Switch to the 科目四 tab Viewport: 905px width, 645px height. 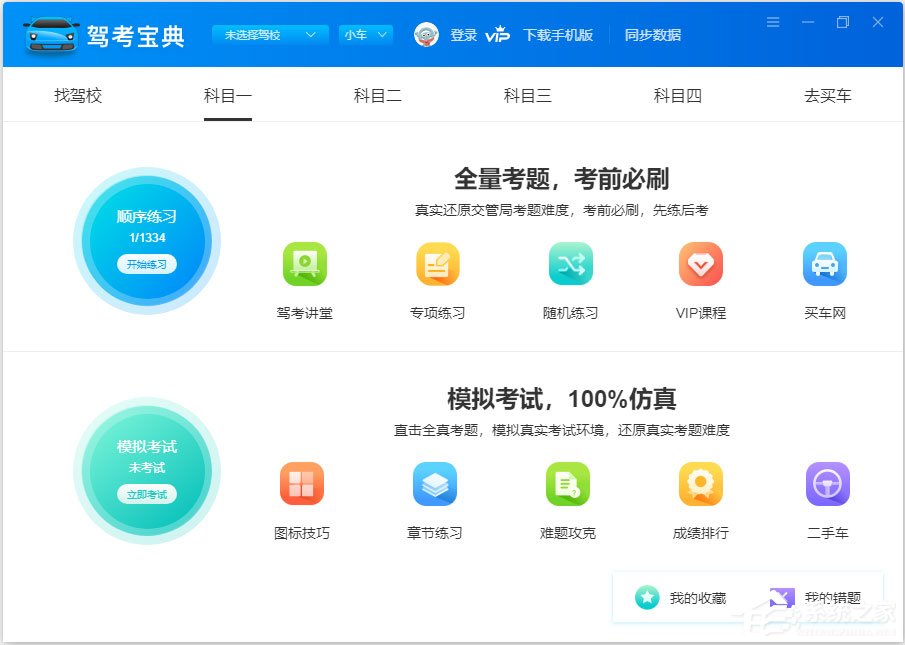tap(677, 96)
